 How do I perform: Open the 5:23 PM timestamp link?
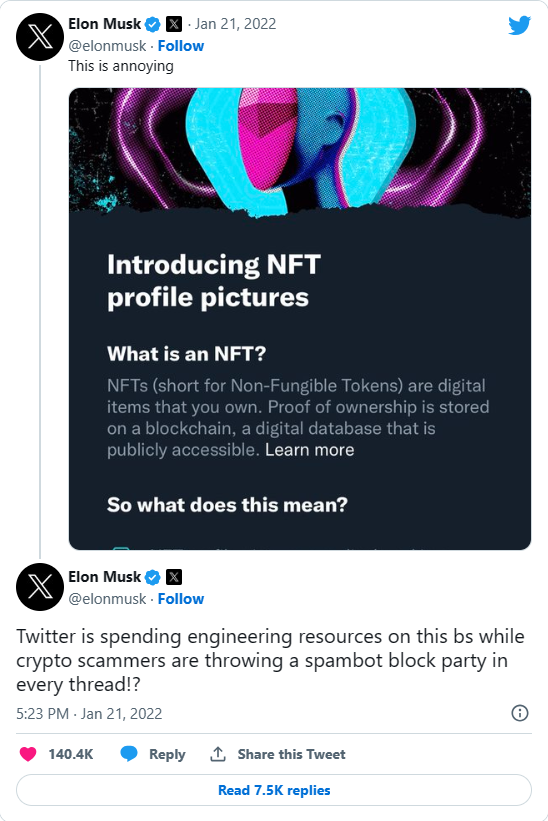[89, 714]
